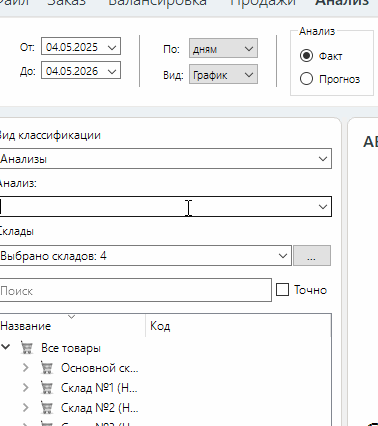Viewport: 378px width, 426px height.
Task: Select the Факт radio button
Action: point(306,56)
